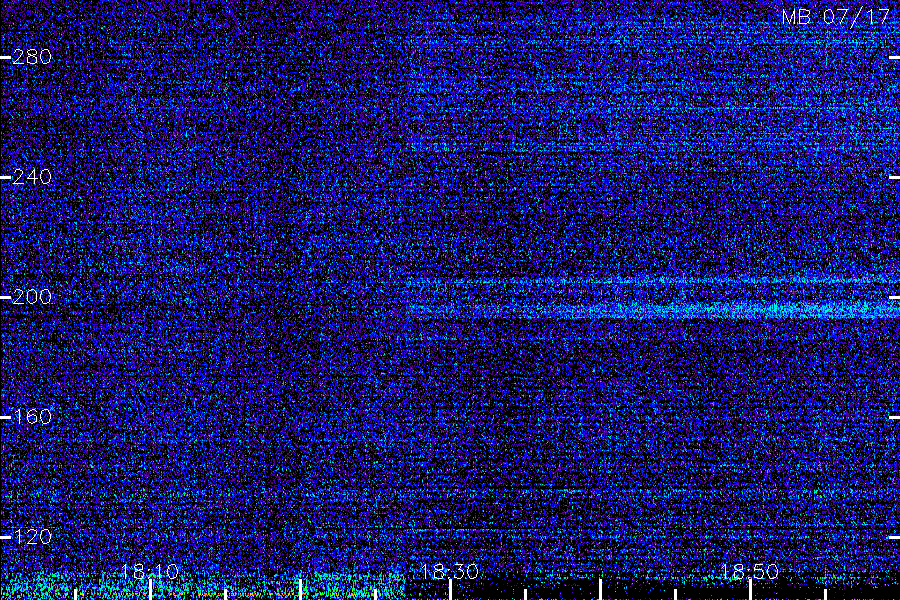Click the bright signal band below 200
The width and height of the screenshot is (900, 600).
click(x=653, y=311)
